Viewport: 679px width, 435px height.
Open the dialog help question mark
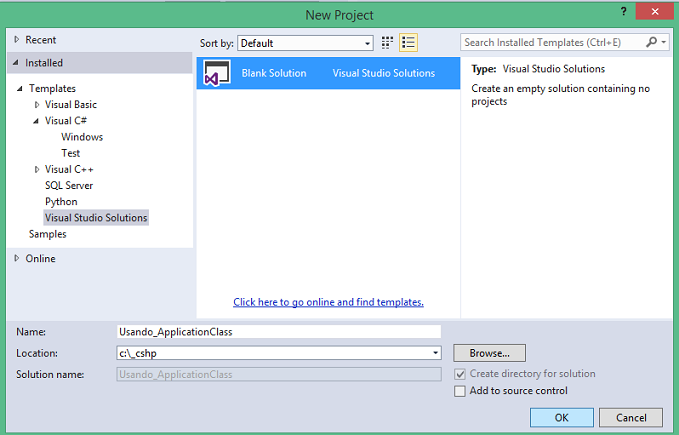pos(623,11)
